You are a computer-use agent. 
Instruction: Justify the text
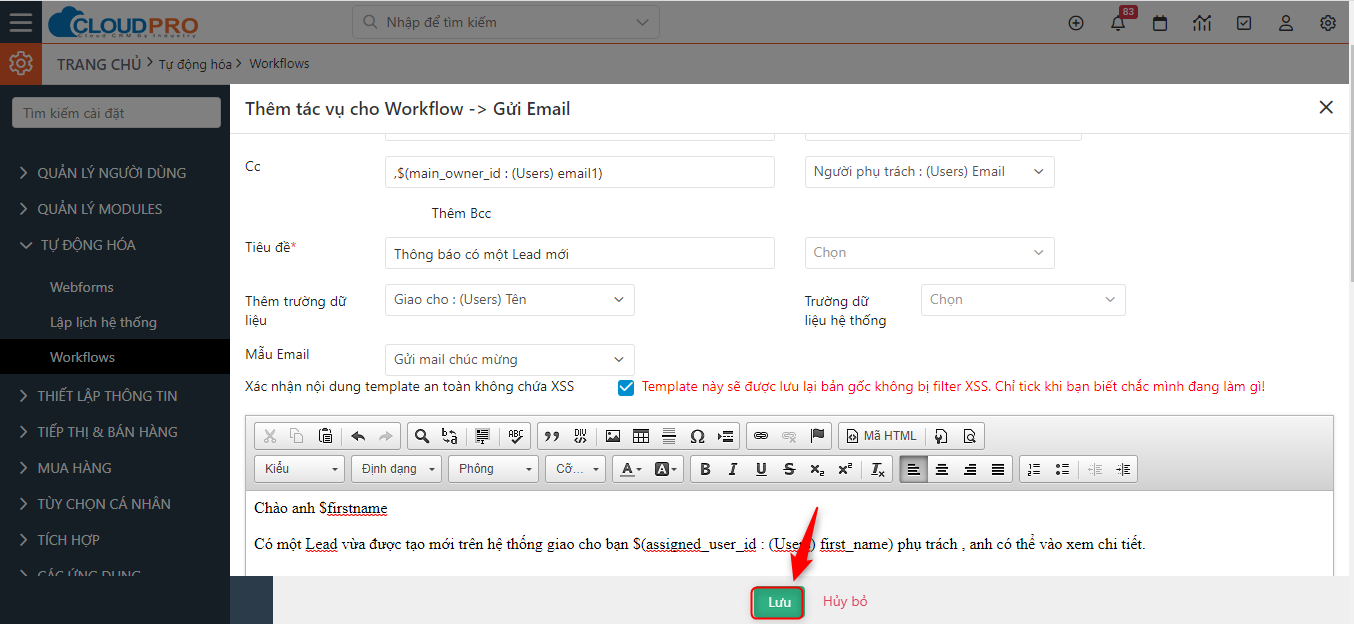coord(997,469)
